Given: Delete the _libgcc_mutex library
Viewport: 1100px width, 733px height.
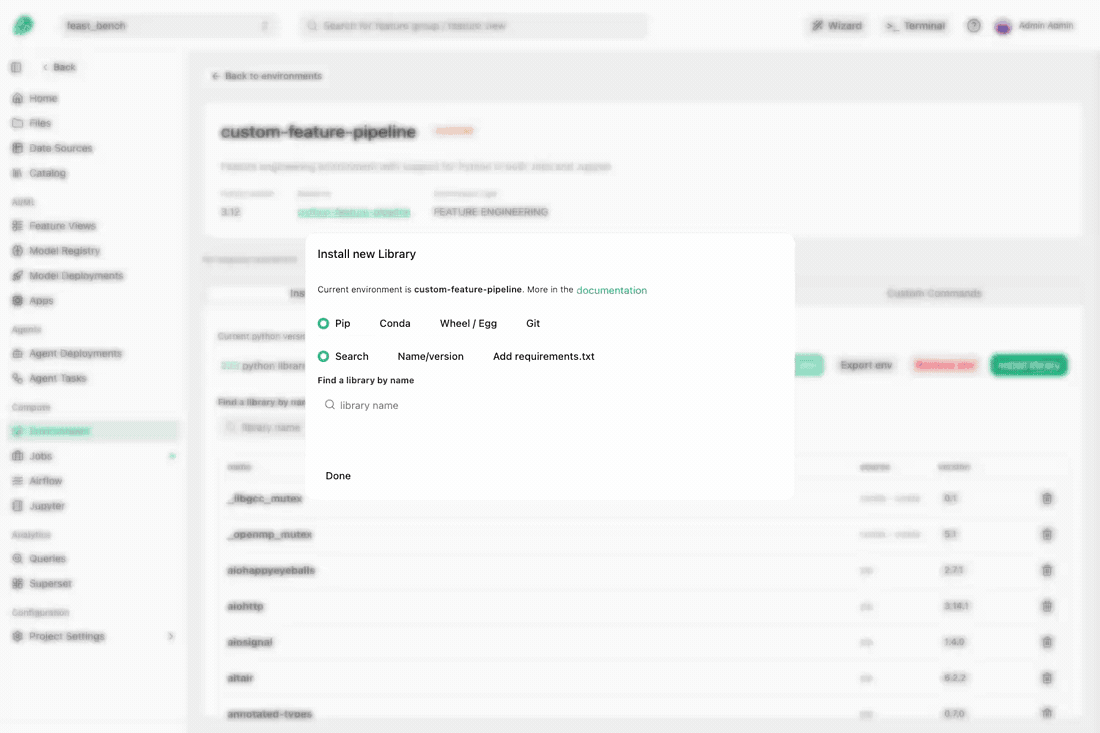Looking at the screenshot, I should coord(1047,499).
